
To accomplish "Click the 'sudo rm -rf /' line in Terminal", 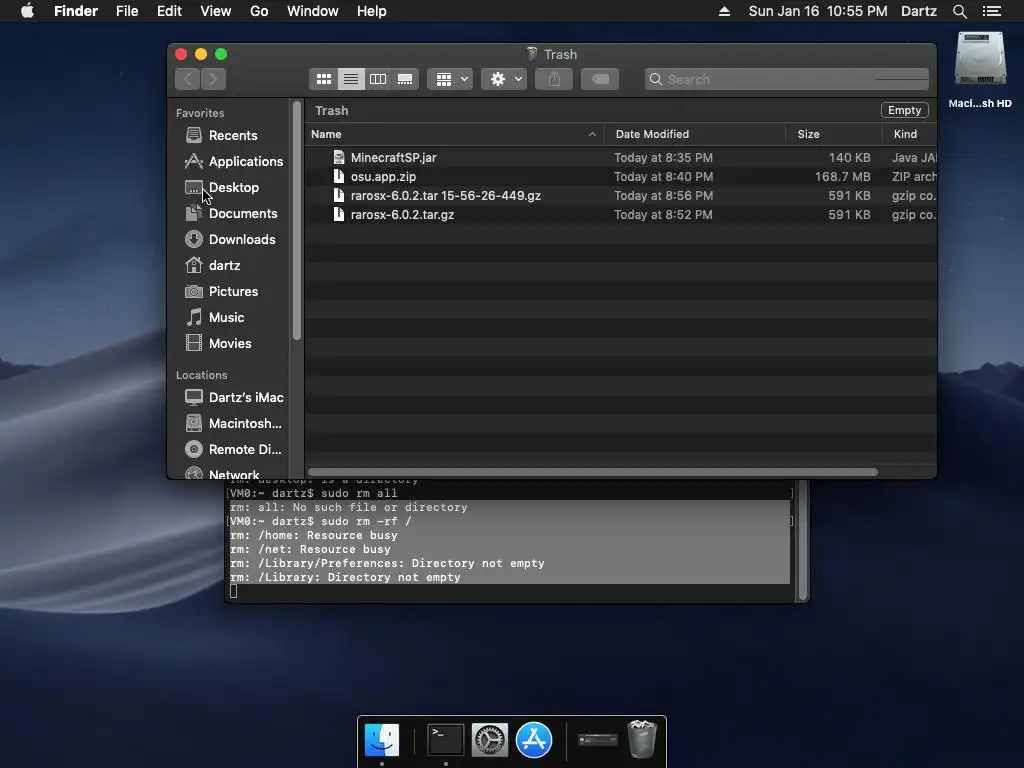I will coord(321,521).
